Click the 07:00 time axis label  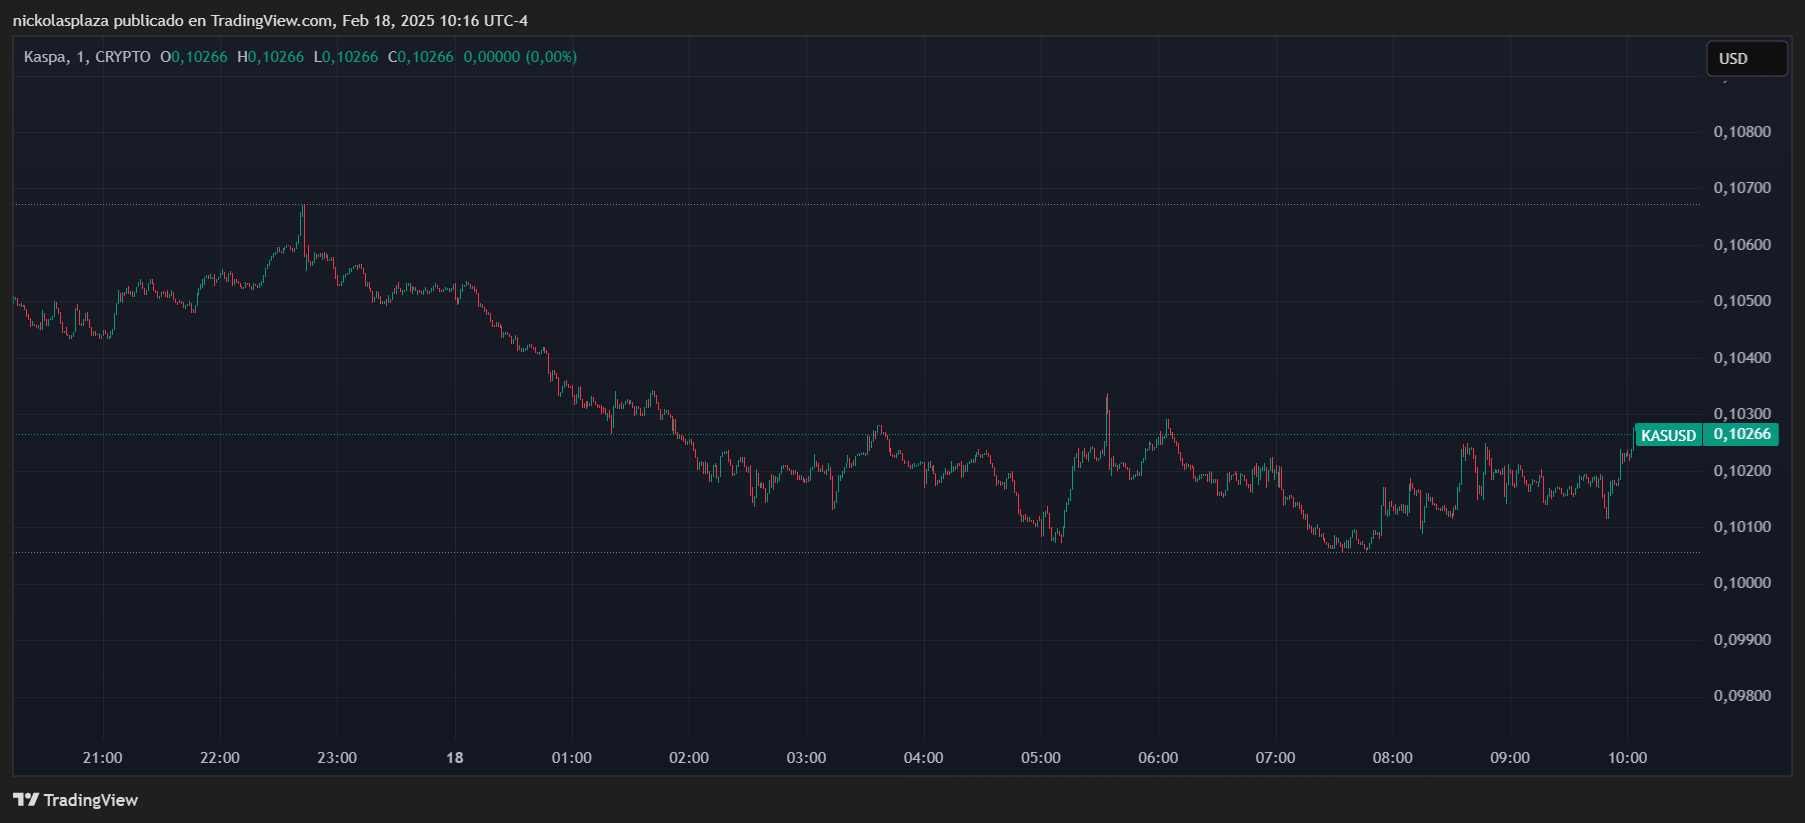(x=1276, y=758)
